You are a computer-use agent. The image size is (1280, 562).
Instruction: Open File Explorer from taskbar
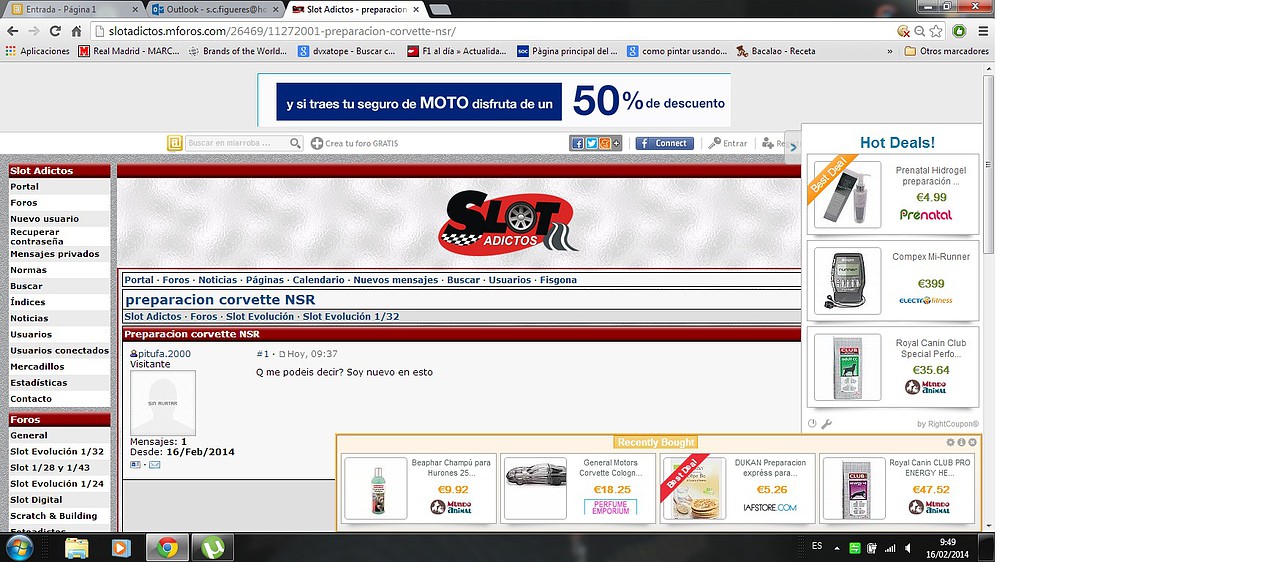coord(76,547)
